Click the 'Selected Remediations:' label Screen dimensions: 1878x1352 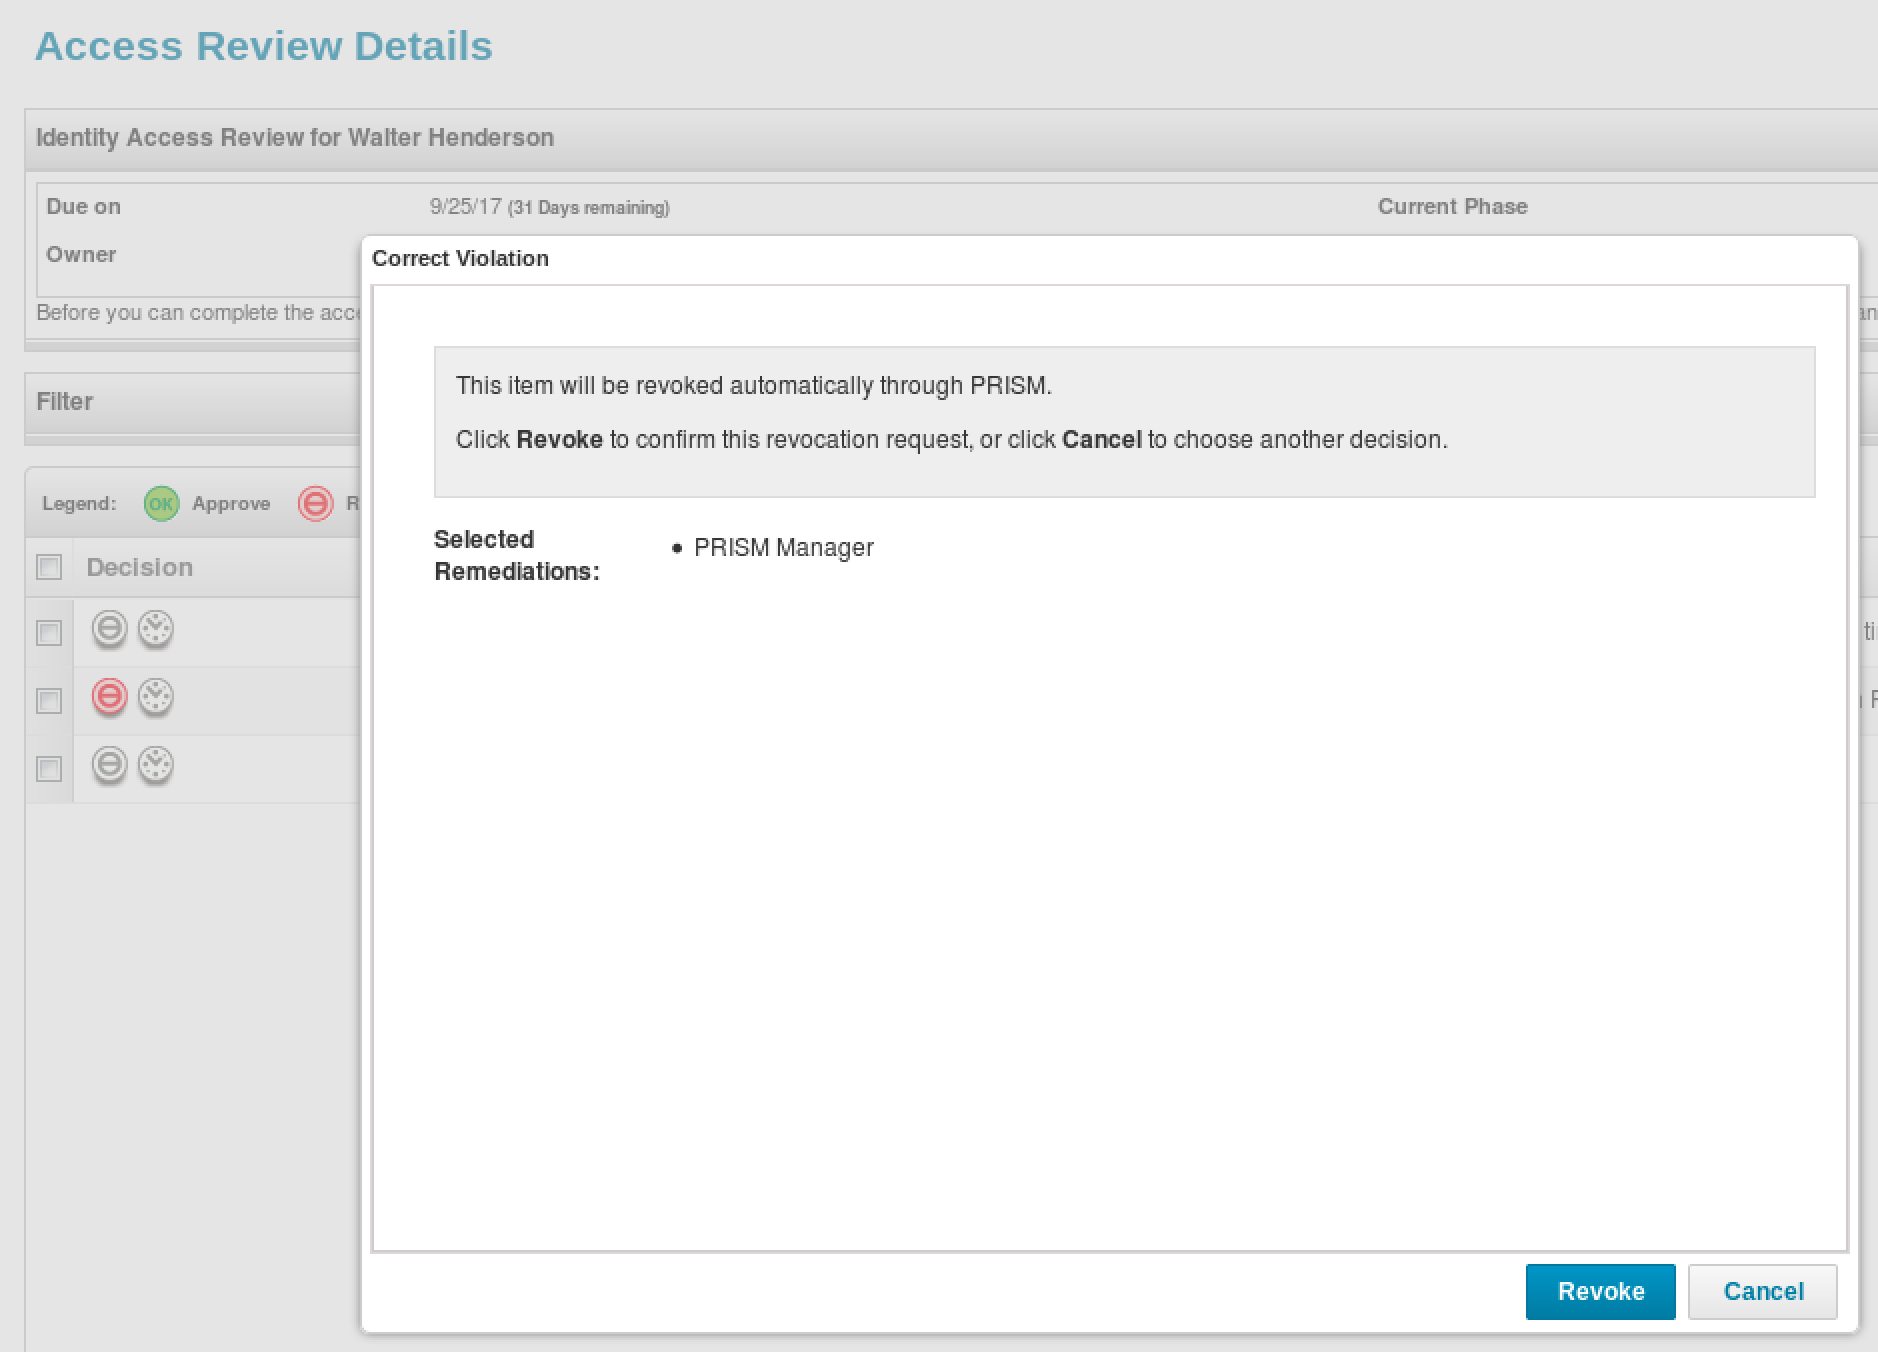pyautogui.click(x=516, y=555)
